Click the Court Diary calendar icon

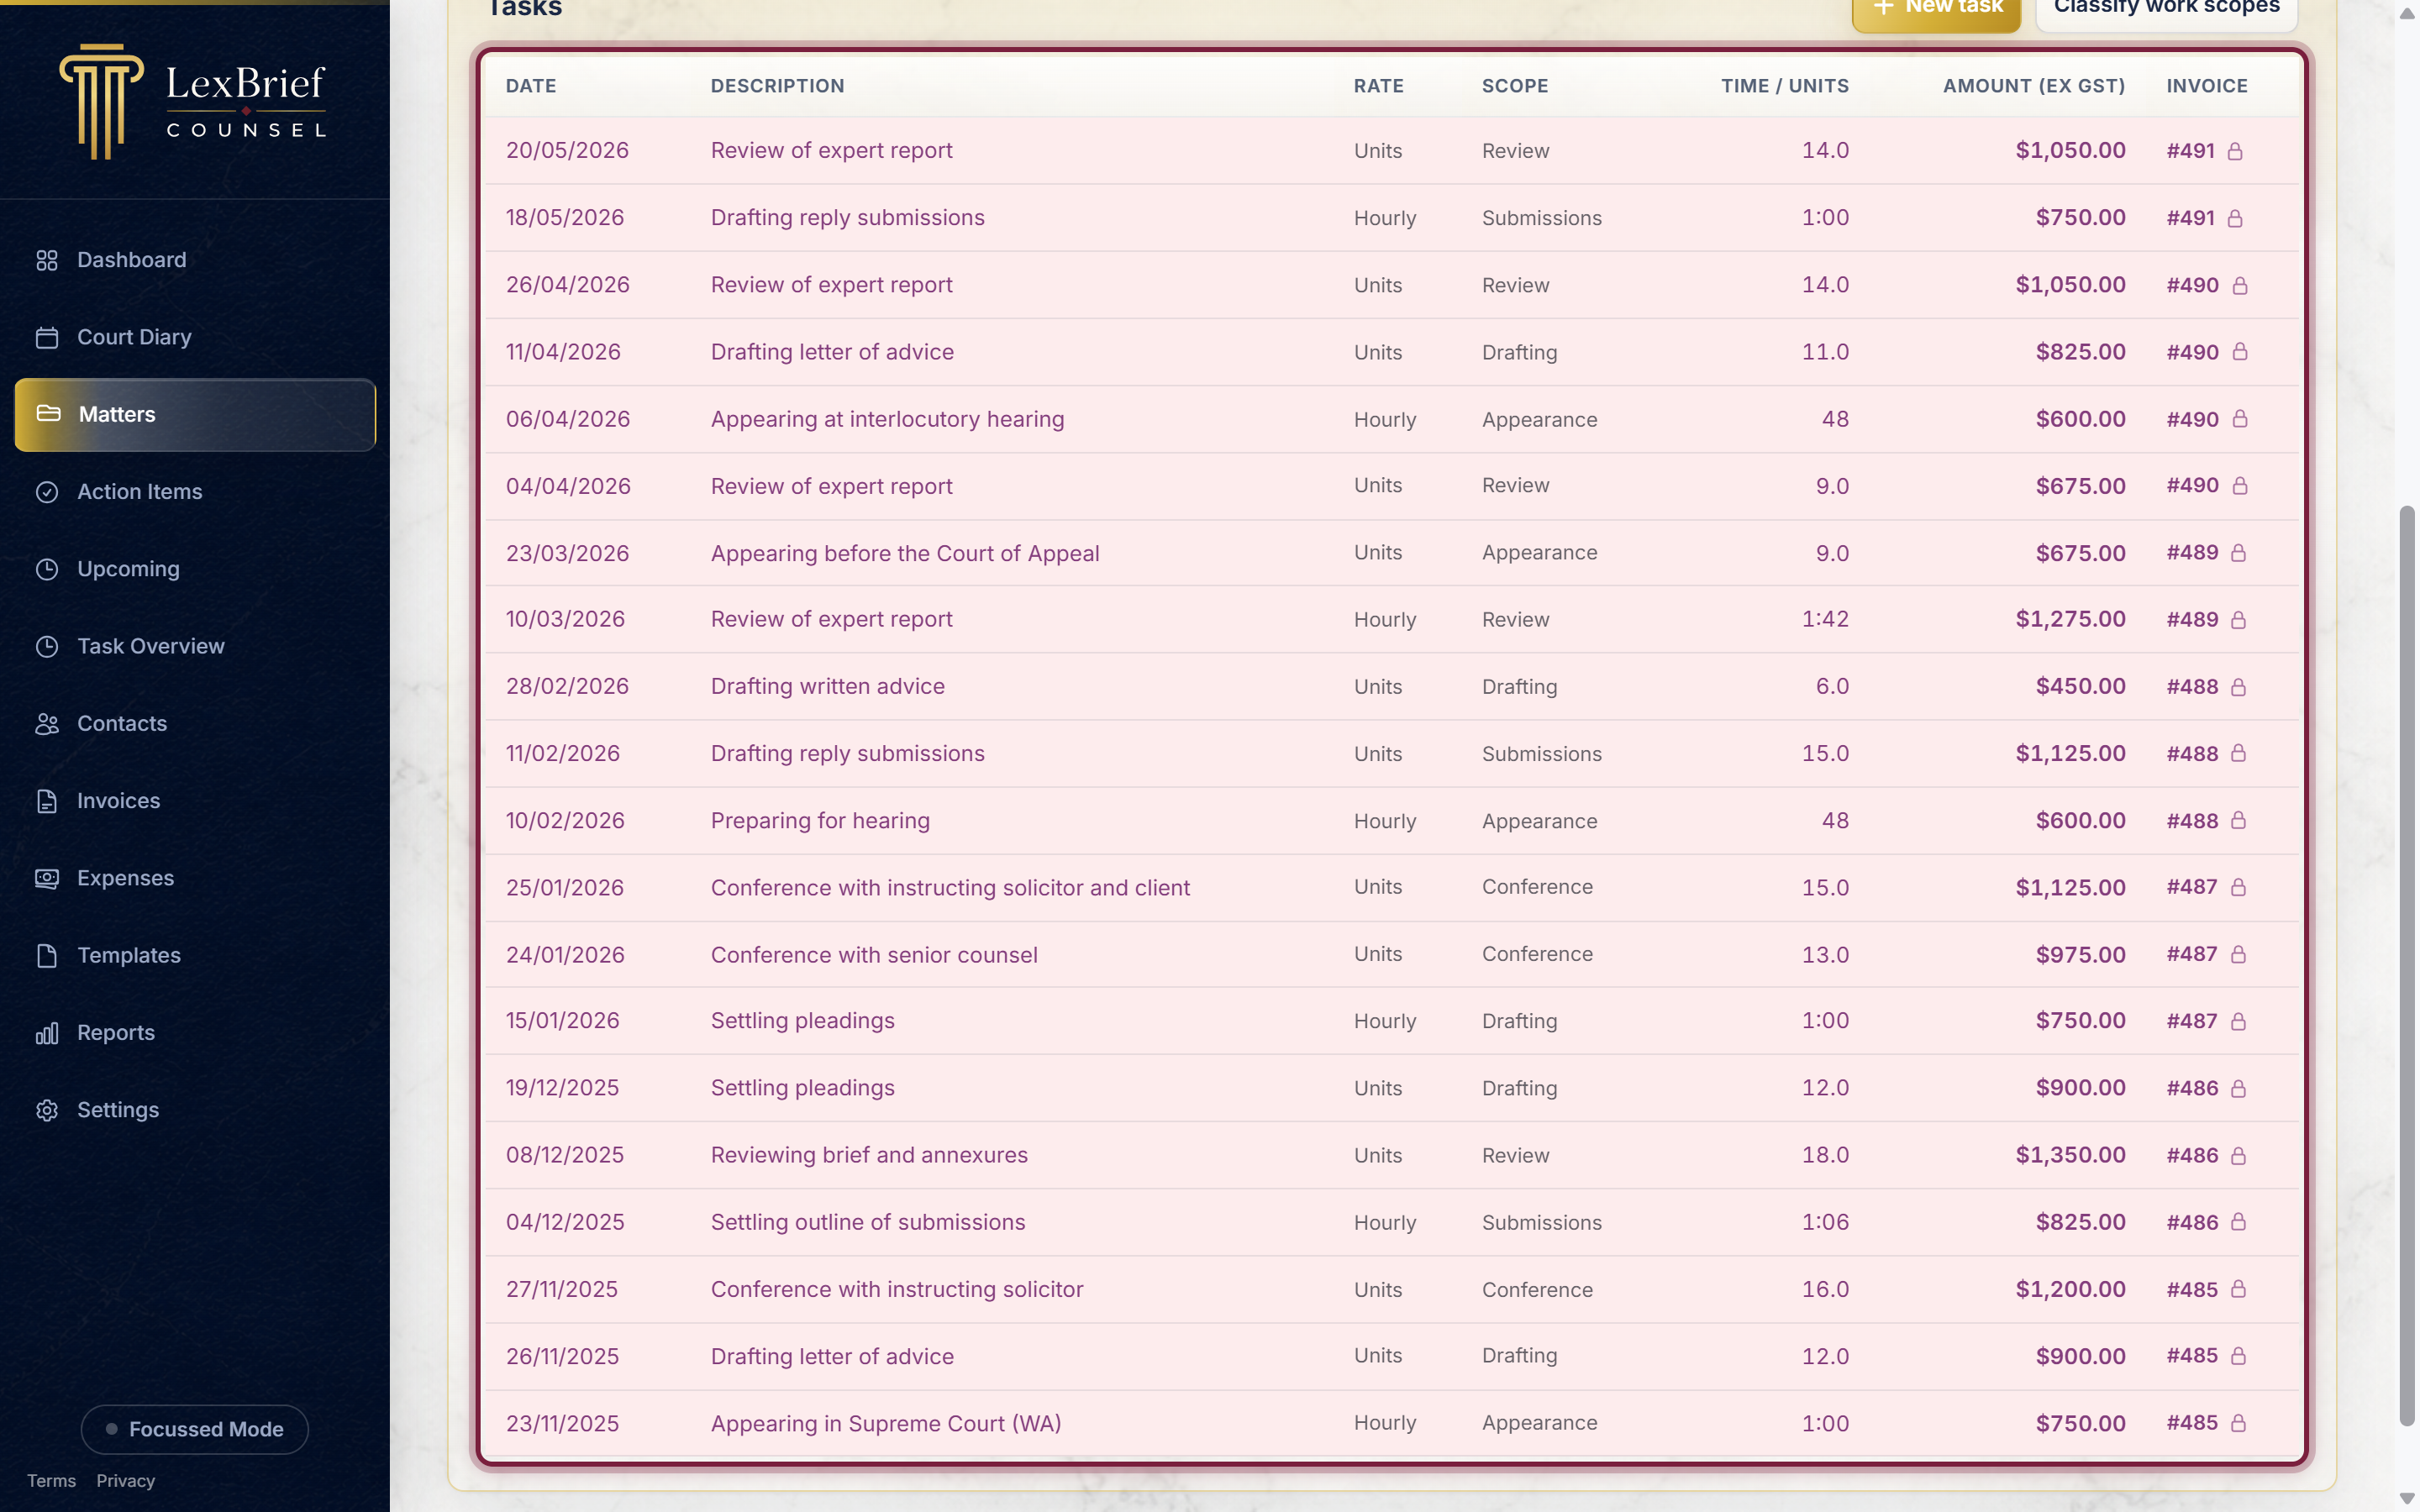click(47, 337)
